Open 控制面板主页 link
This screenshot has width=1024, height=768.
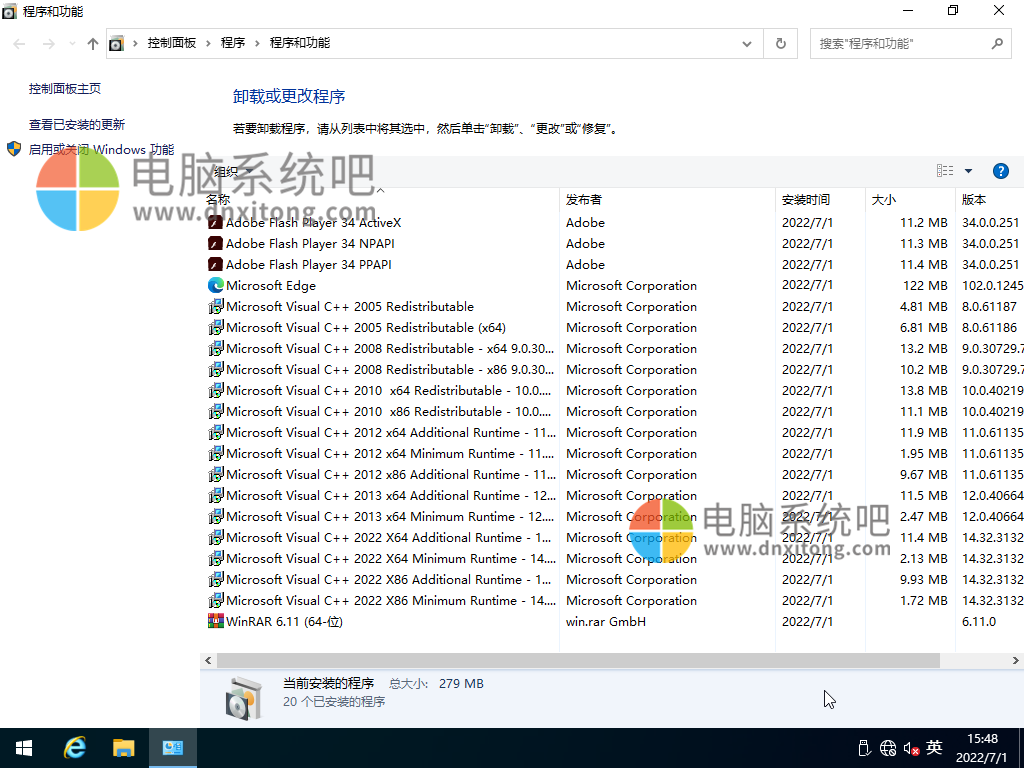pyautogui.click(x=65, y=89)
